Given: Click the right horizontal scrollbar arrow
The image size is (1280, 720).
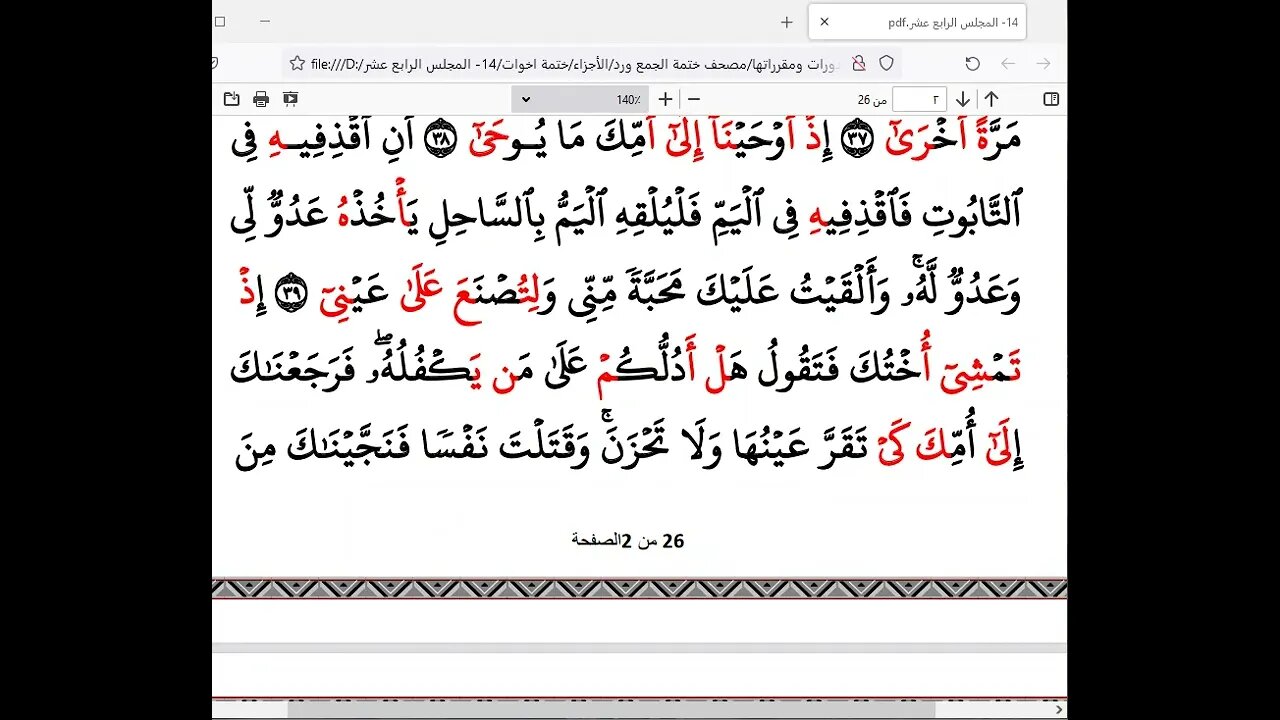Looking at the screenshot, I should point(1060,709).
